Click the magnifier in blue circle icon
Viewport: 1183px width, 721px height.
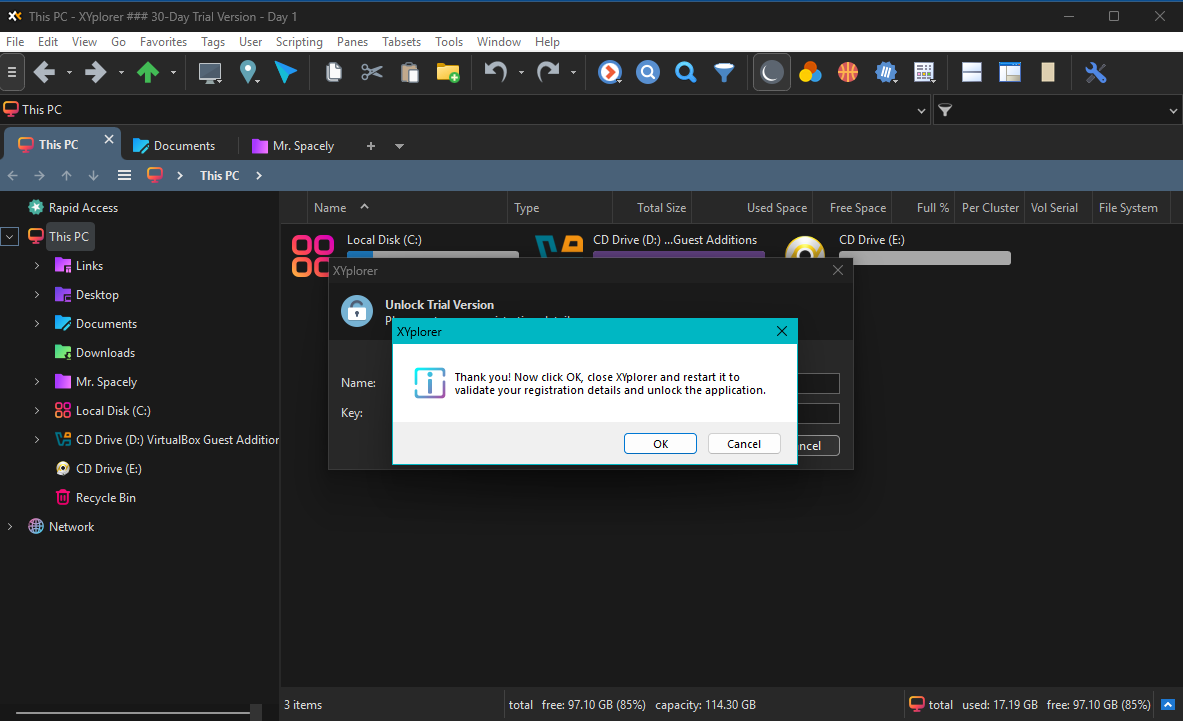tap(647, 72)
